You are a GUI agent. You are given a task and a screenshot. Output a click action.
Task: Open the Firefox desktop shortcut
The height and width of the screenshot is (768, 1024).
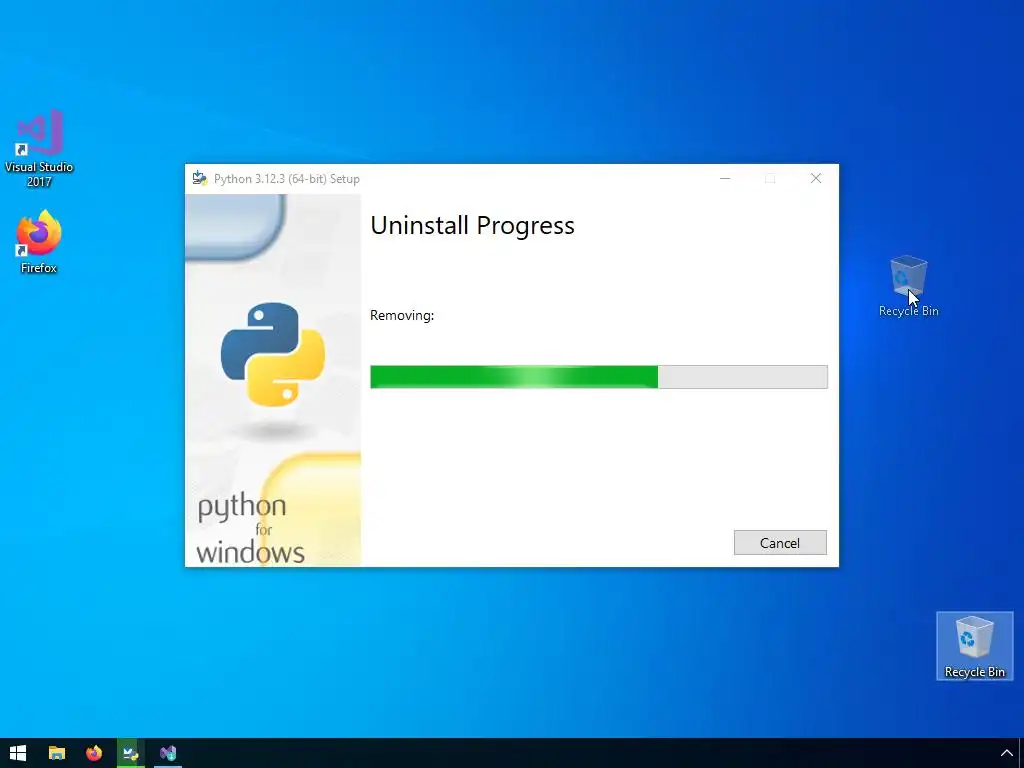pyautogui.click(x=39, y=242)
